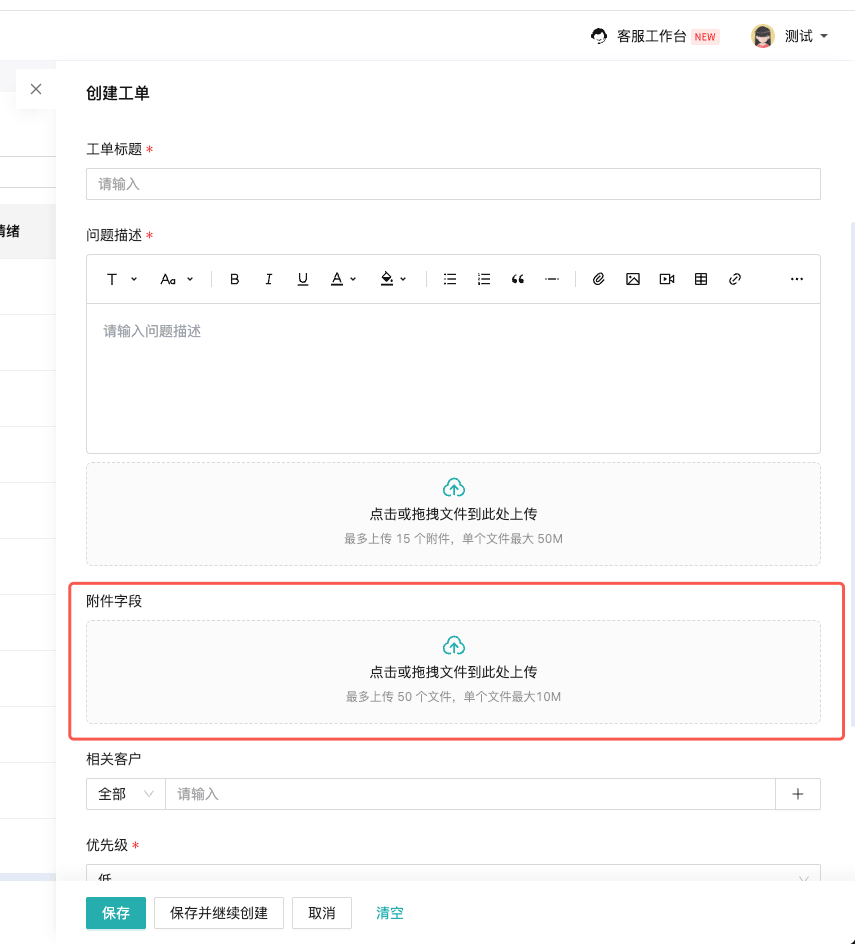Click the cloud upload icon below editor

click(x=453, y=487)
